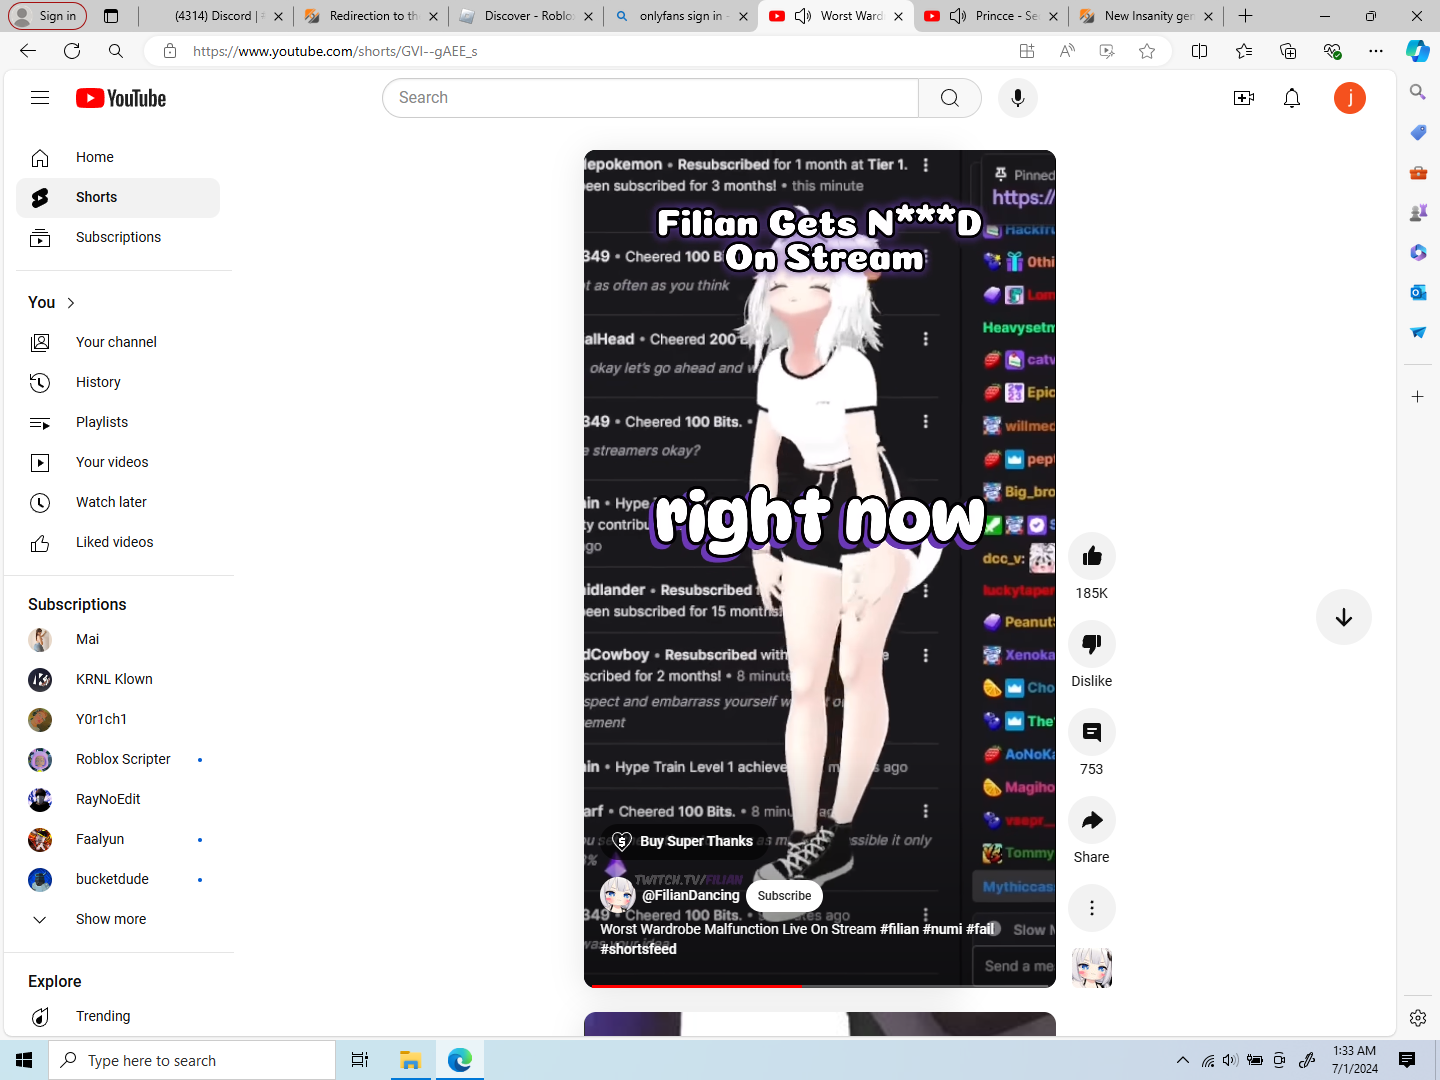The width and height of the screenshot is (1440, 1080).
Task: Go to the next Short
Action: coord(1344,617)
